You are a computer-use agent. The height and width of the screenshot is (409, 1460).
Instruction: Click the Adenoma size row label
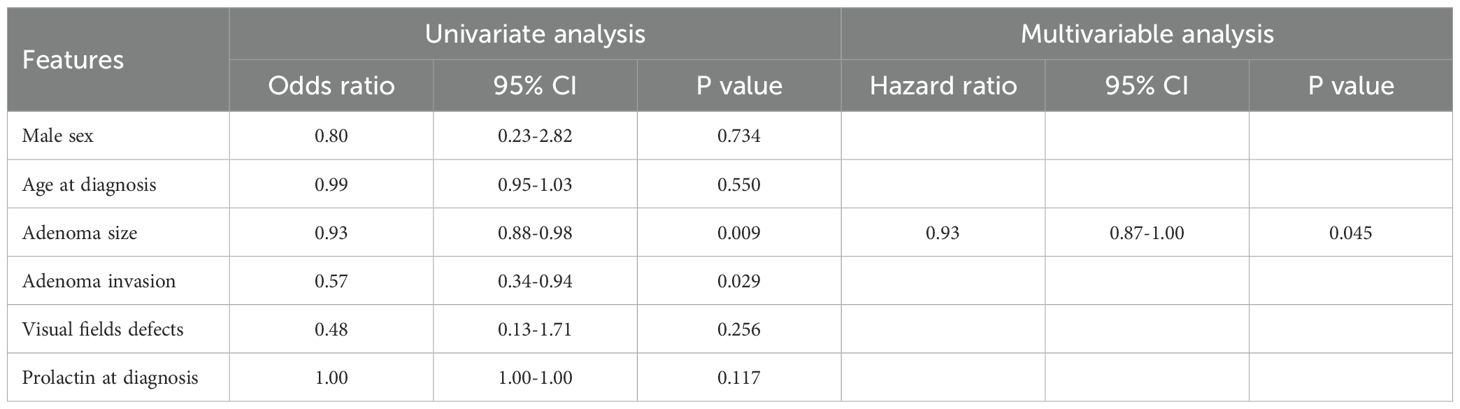point(73,232)
